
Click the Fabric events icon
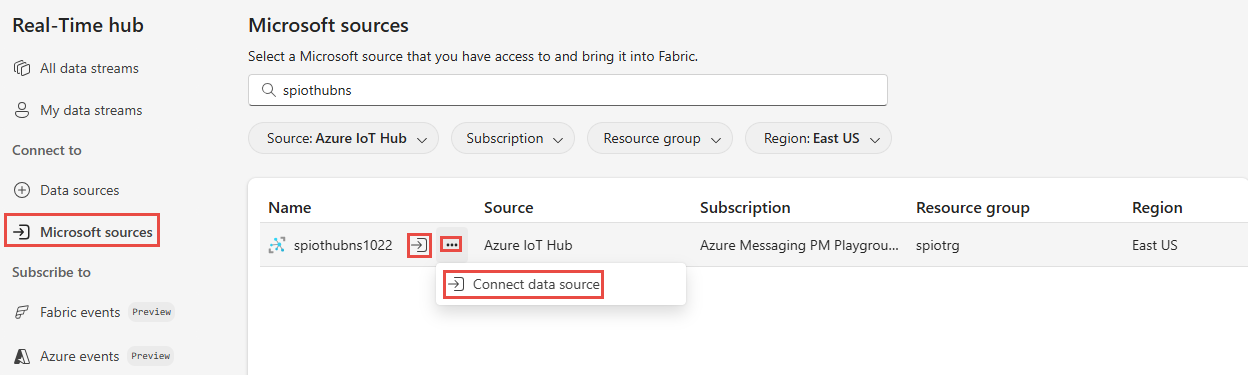(x=22, y=312)
